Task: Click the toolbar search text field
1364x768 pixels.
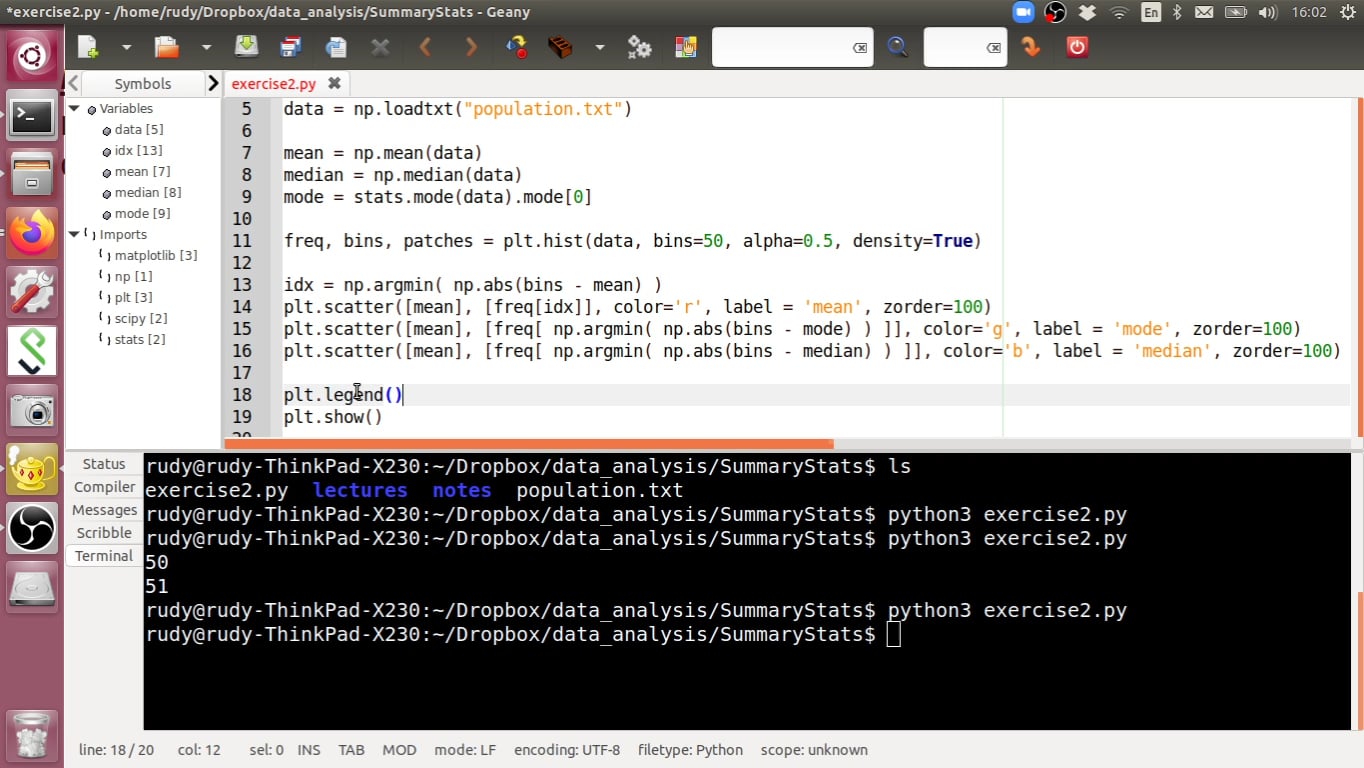Action: [x=782, y=47]
